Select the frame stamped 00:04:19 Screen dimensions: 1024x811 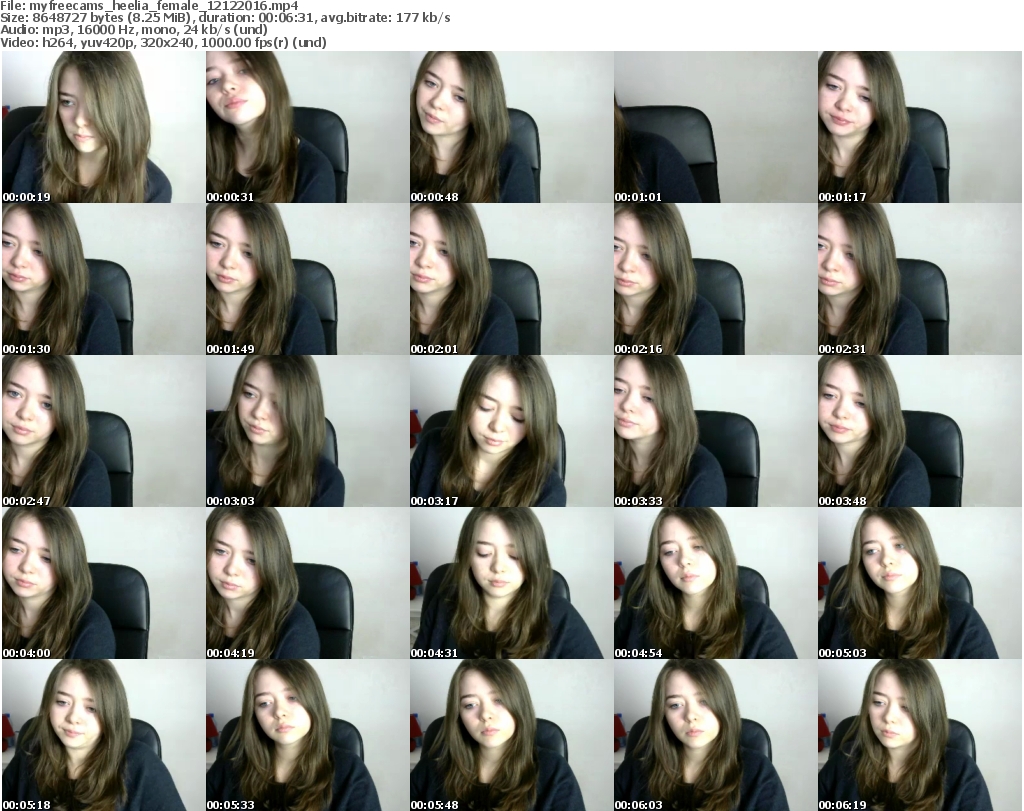click(x=308, y=583)
